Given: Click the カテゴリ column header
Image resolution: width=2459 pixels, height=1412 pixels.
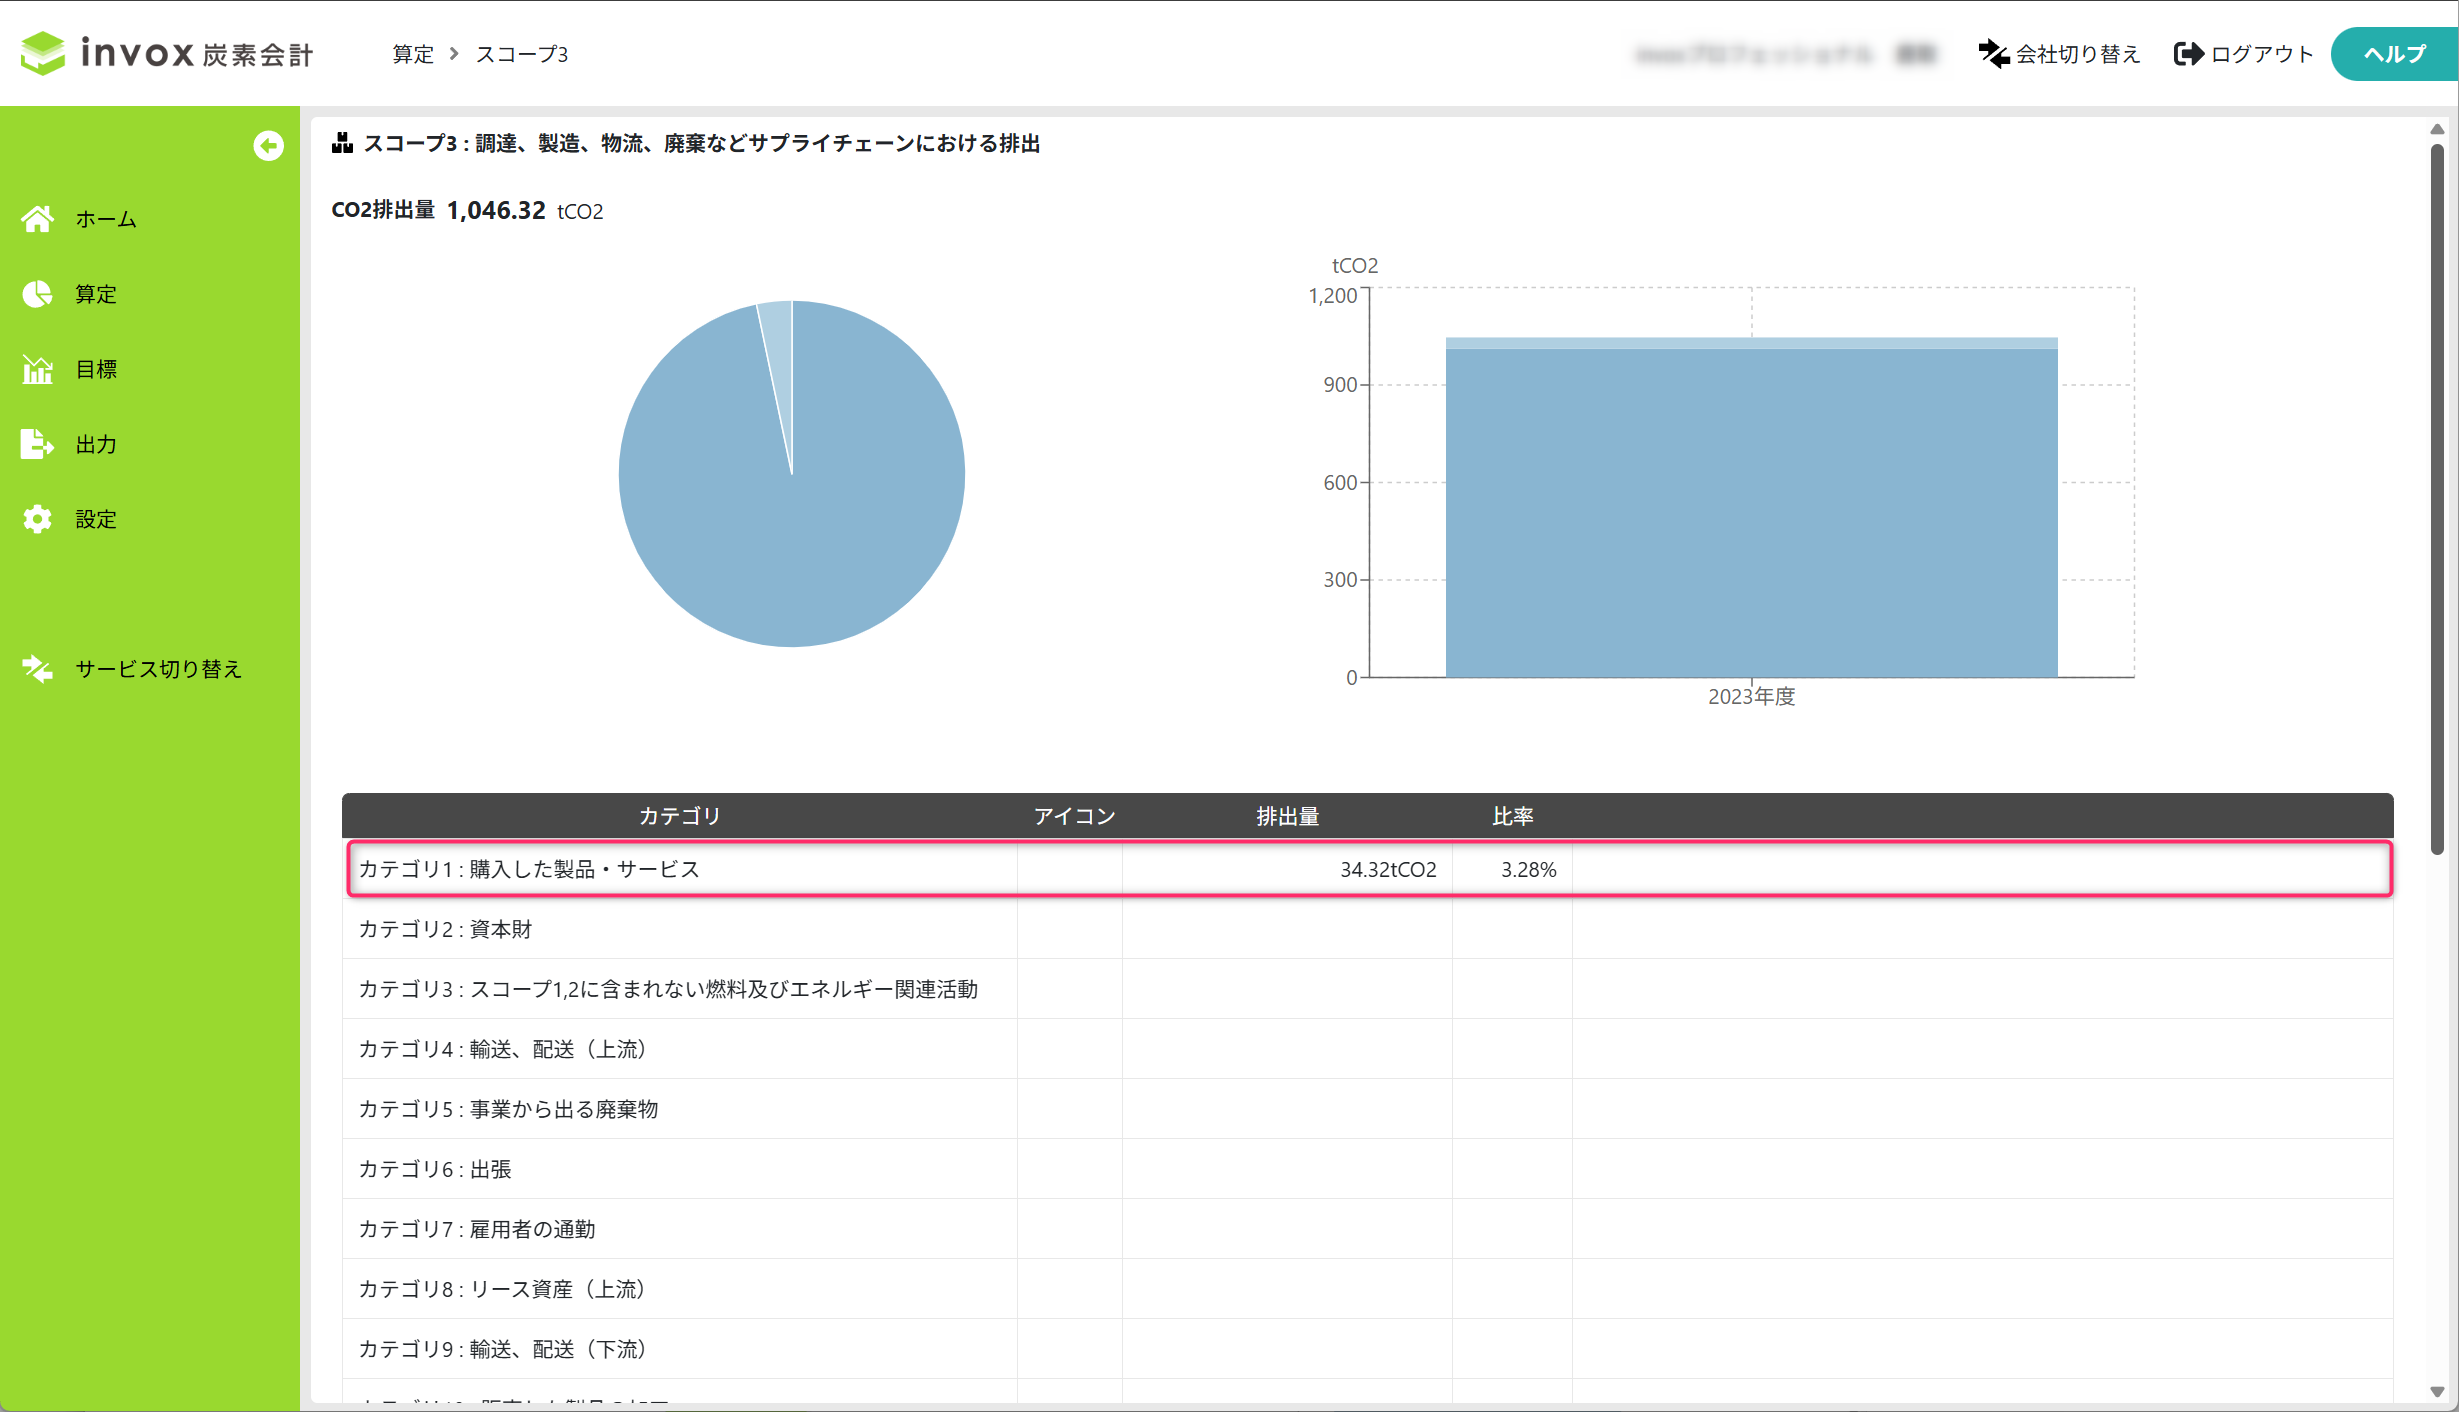Looking at the screenshot, I should coord(680,816).
